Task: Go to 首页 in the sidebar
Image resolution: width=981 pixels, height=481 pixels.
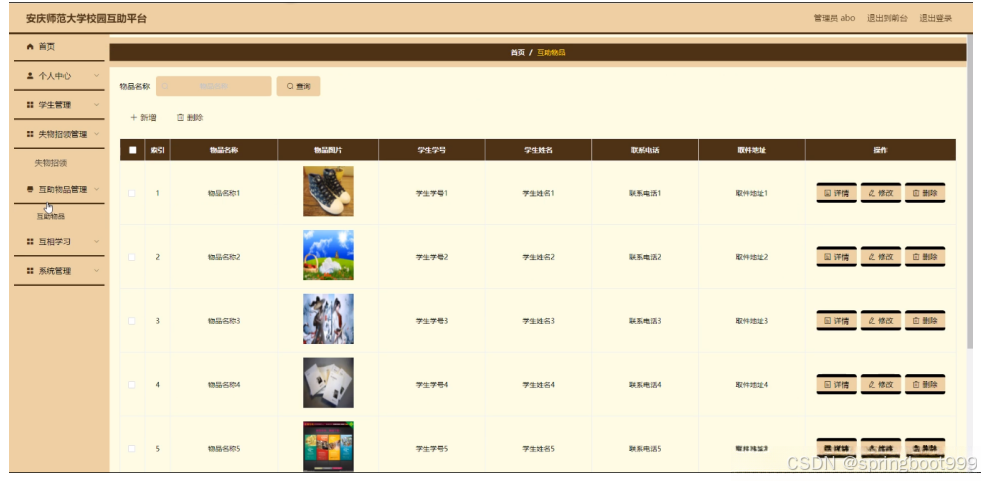Action: coord(46,47)
